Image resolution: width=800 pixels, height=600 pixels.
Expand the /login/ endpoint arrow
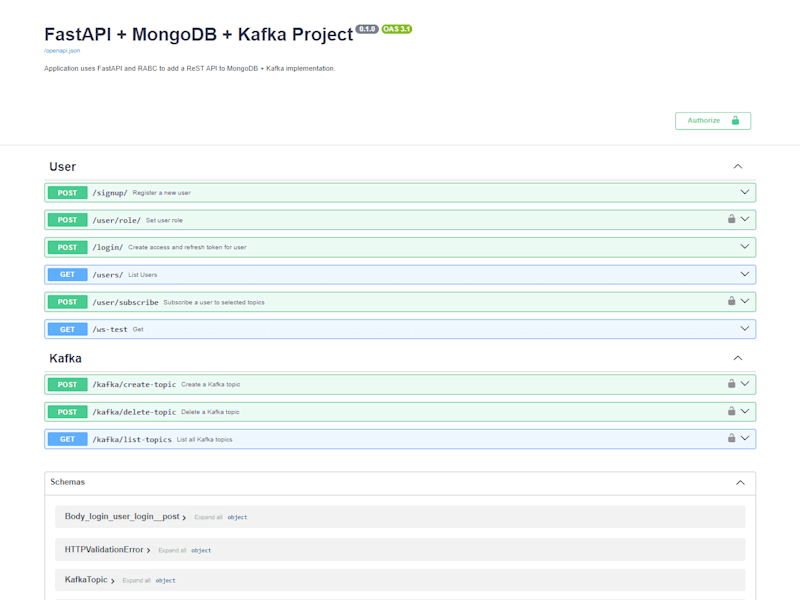pyautogui.click(x=745, y=247)
